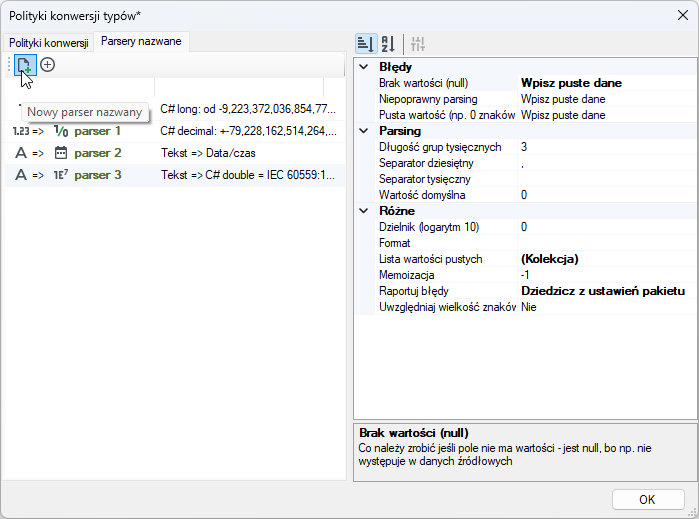Select the Alphabetical A-Z sort icon

tap(388, 44)
